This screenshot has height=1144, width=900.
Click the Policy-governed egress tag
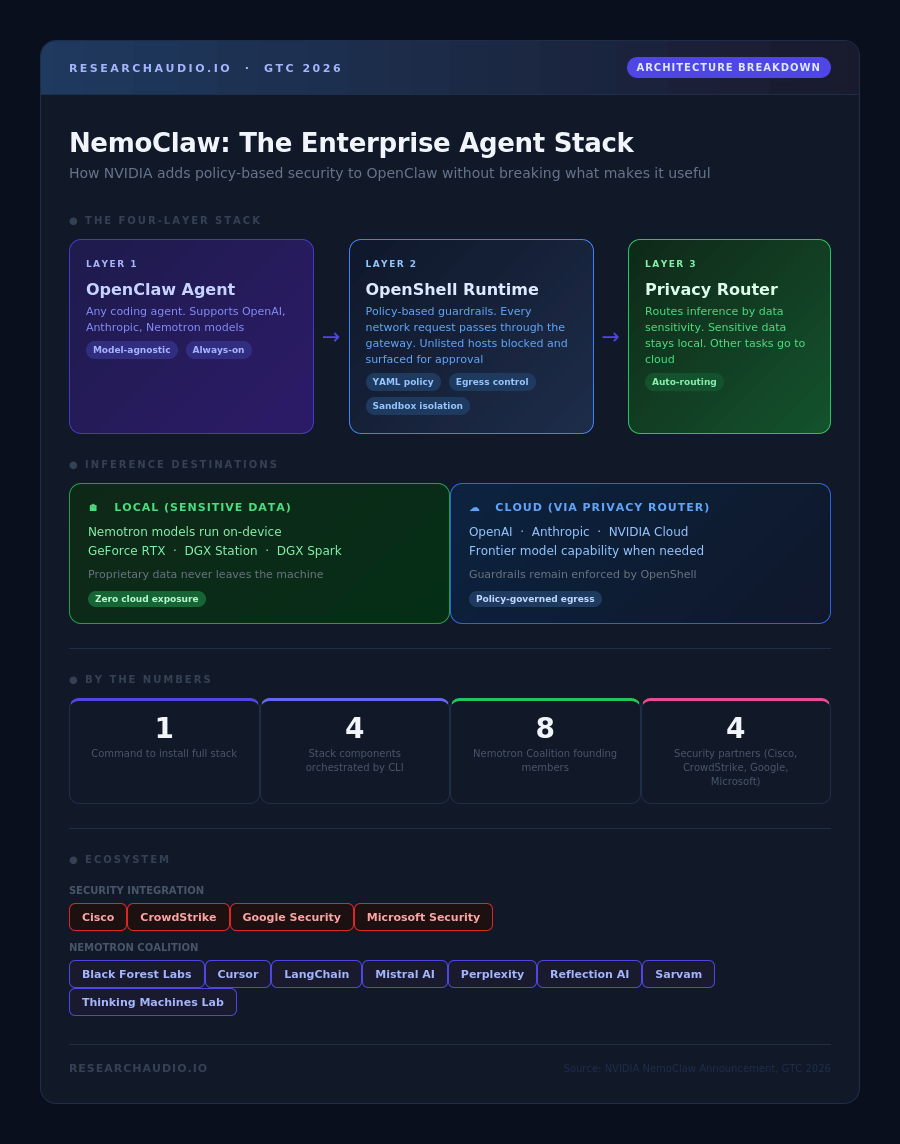pyautogui.click(x=535, y=599)
